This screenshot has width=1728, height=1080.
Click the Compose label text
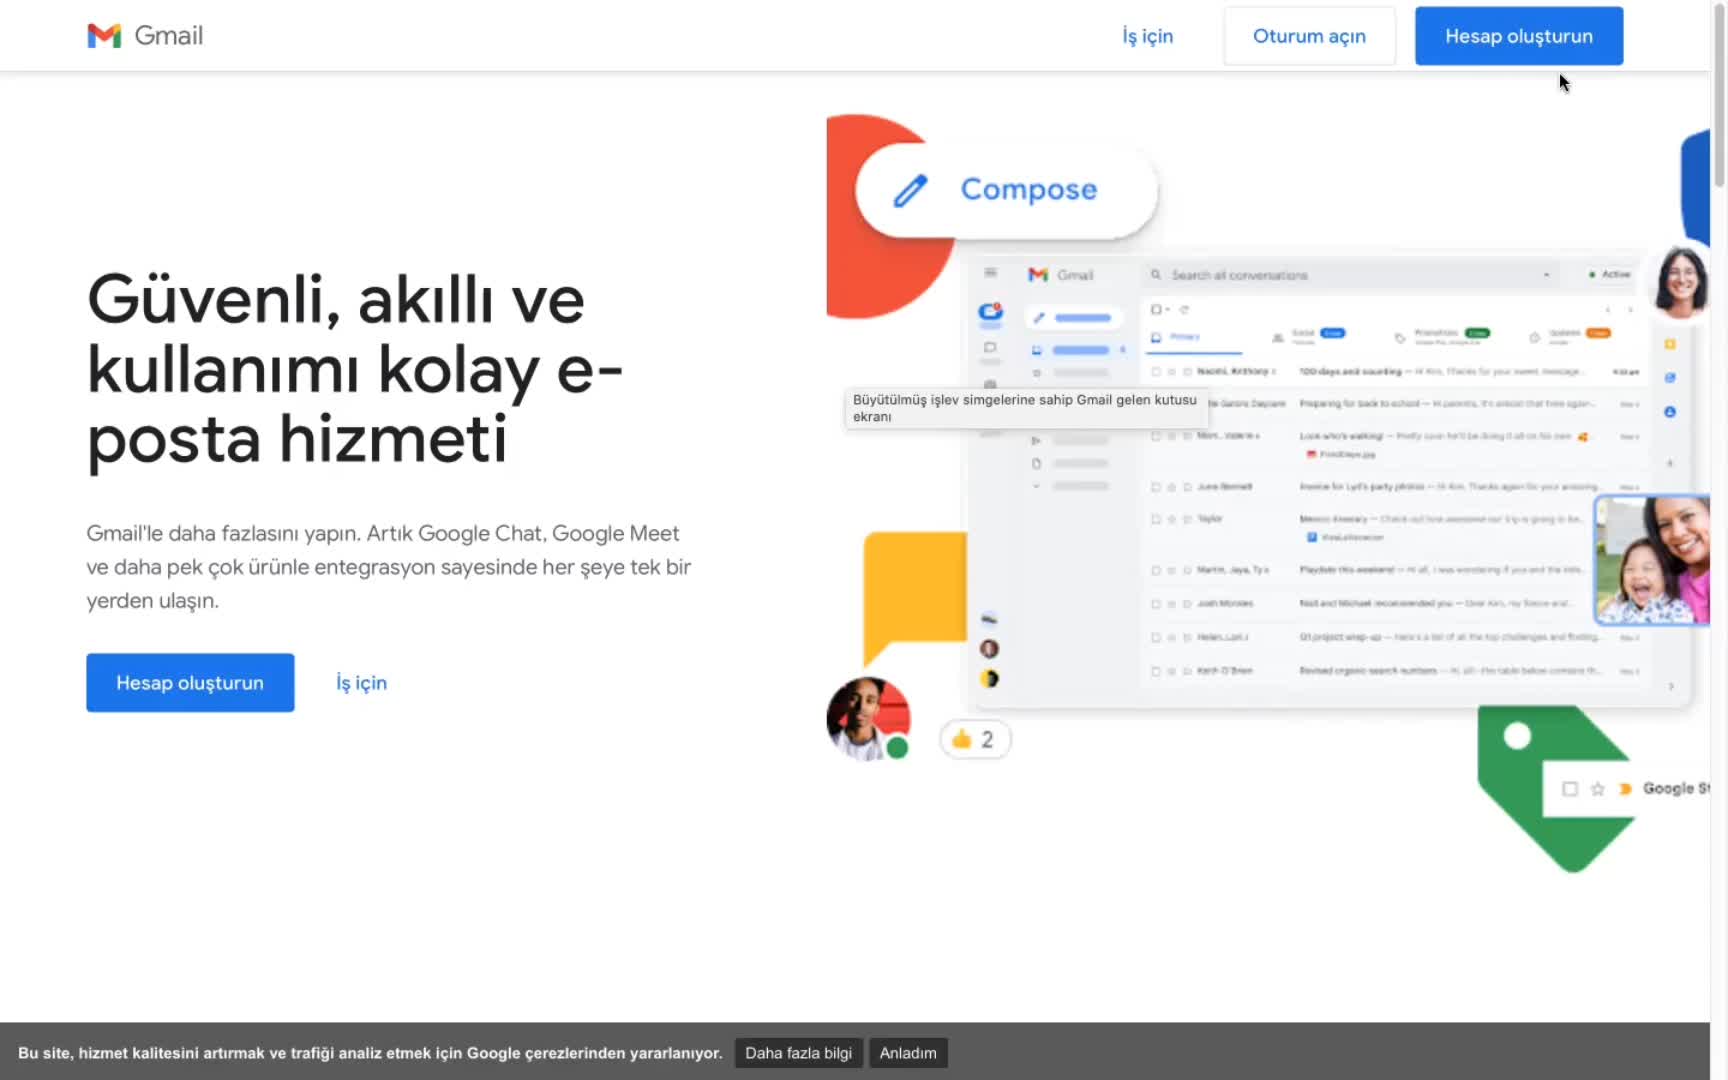point(1028,189)
